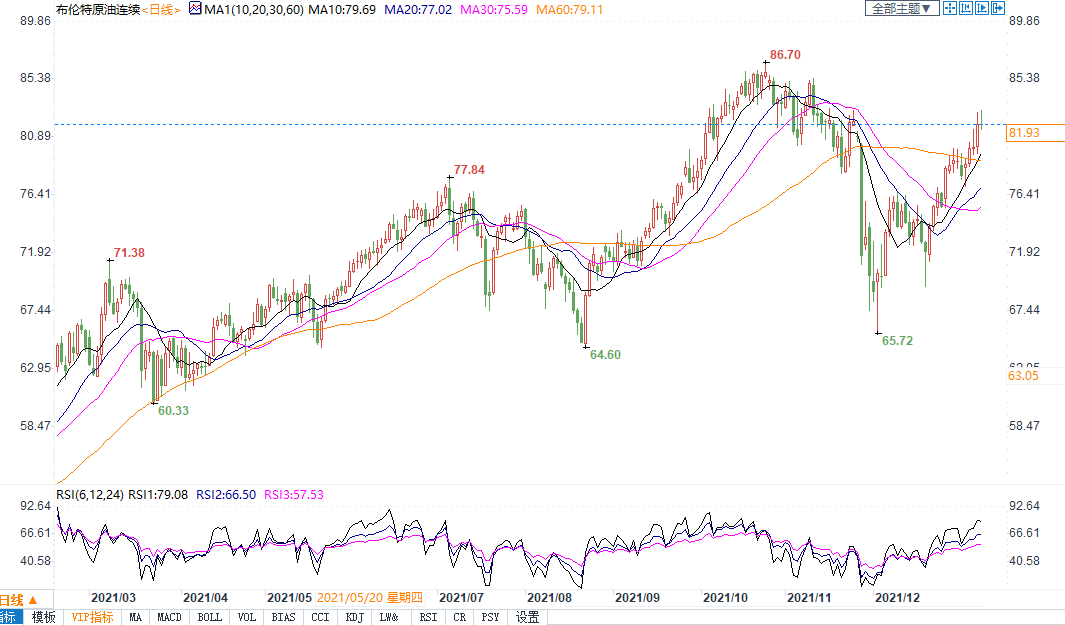Click the RSI(6,12,24) parameters label

pos(89,494)
